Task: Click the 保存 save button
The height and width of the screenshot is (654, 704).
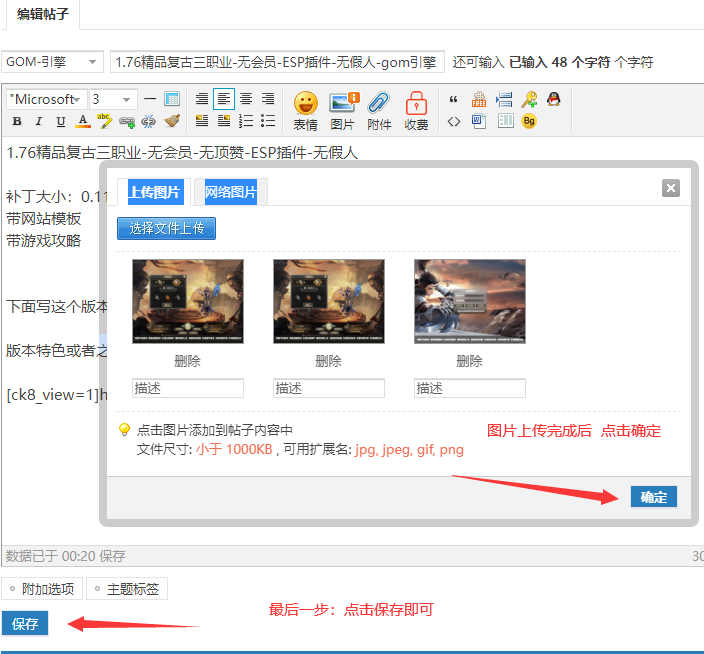Action: (x=25, y=624)
